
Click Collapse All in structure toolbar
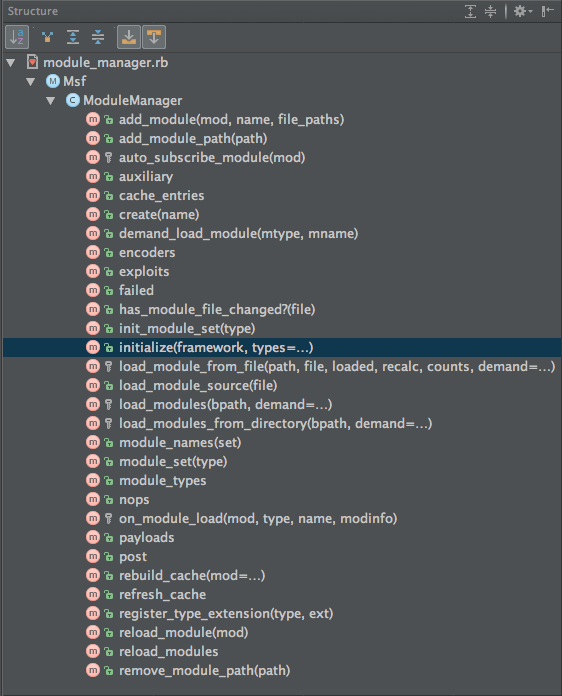point(98,37)
